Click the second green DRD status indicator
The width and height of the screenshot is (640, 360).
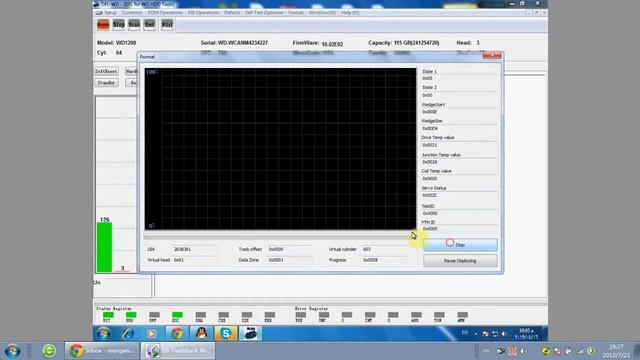tap(131, 315)
